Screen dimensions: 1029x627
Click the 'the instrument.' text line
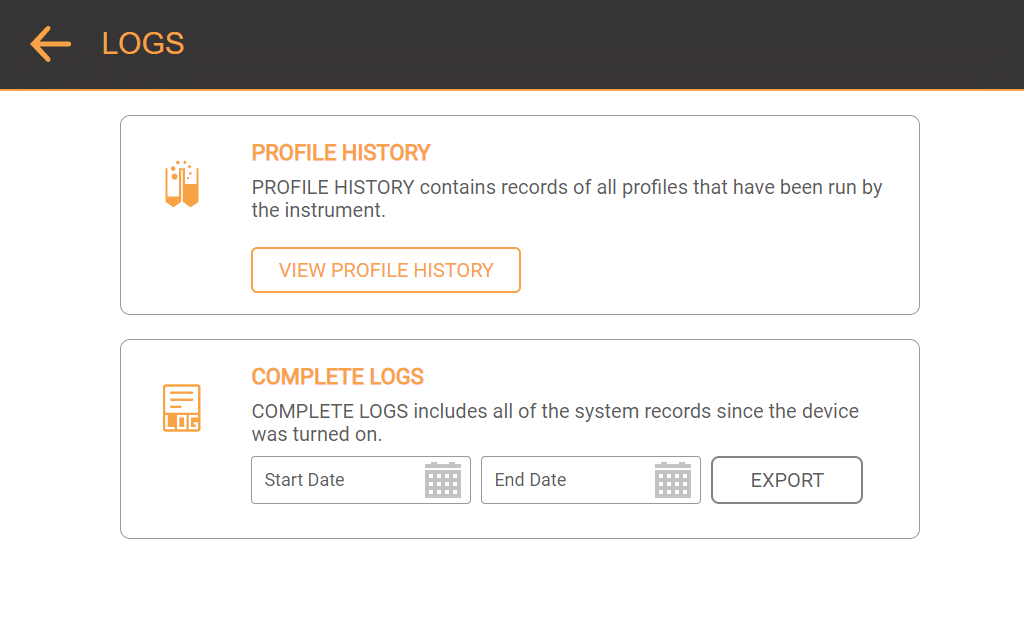pyautogui.click(x=318, y=211)
